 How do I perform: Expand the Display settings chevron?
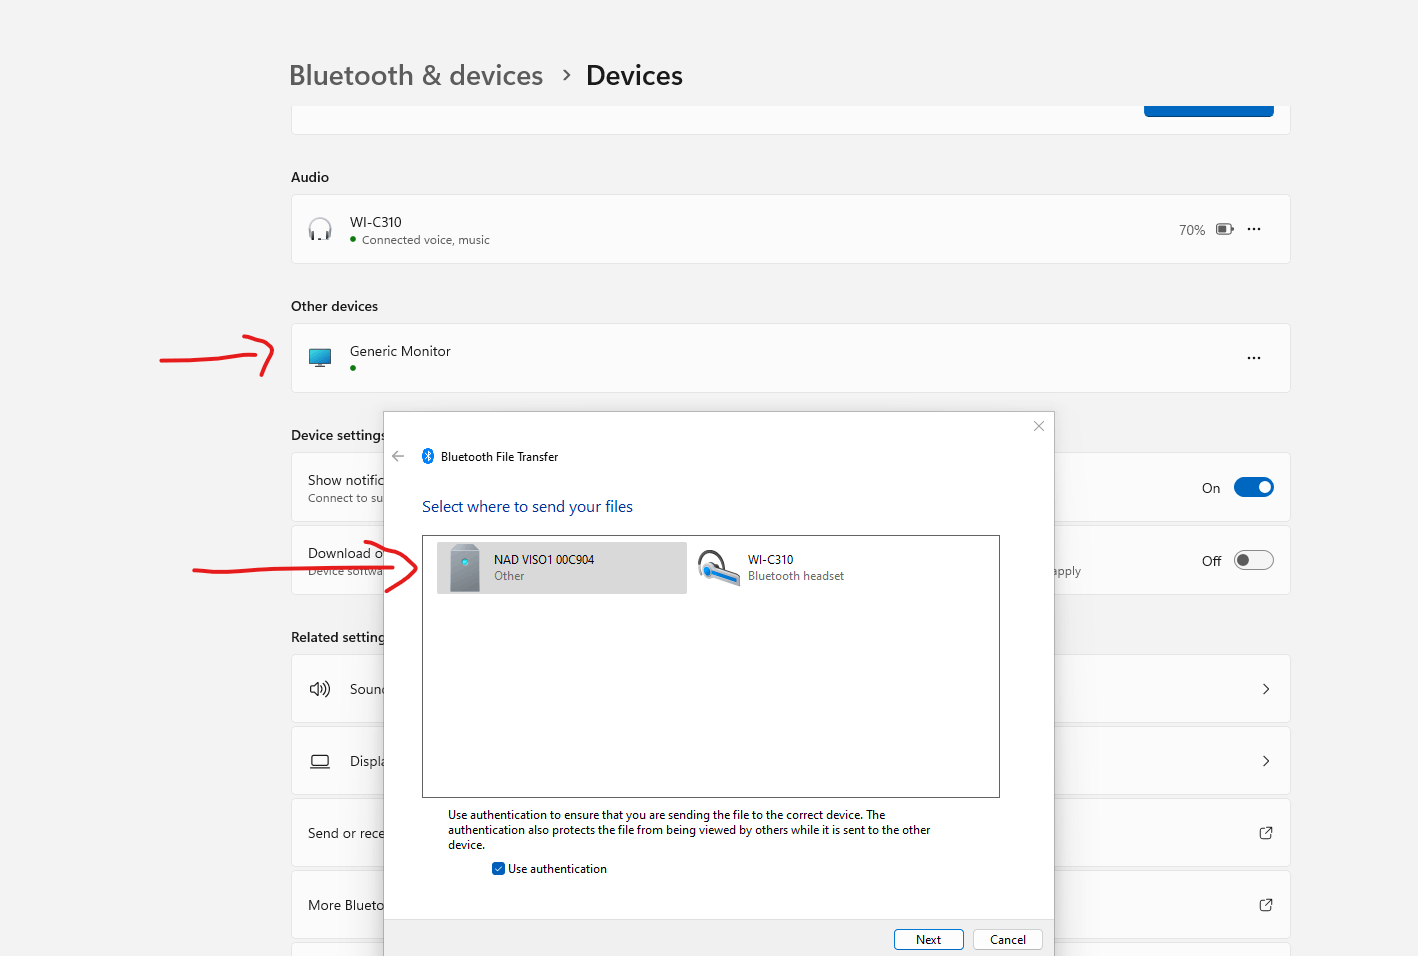(x=1266, y=761)
